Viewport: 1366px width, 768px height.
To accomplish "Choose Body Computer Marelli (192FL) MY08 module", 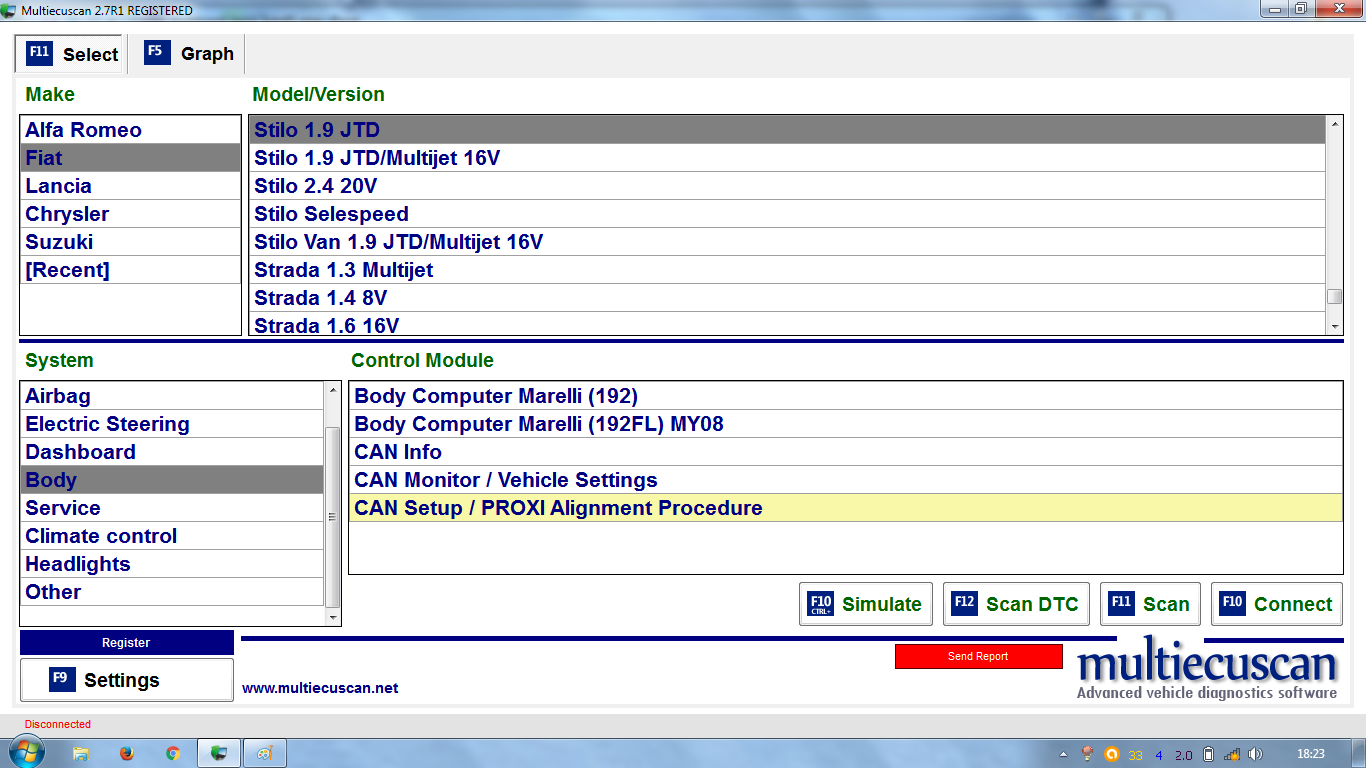I will pos(846,424).
